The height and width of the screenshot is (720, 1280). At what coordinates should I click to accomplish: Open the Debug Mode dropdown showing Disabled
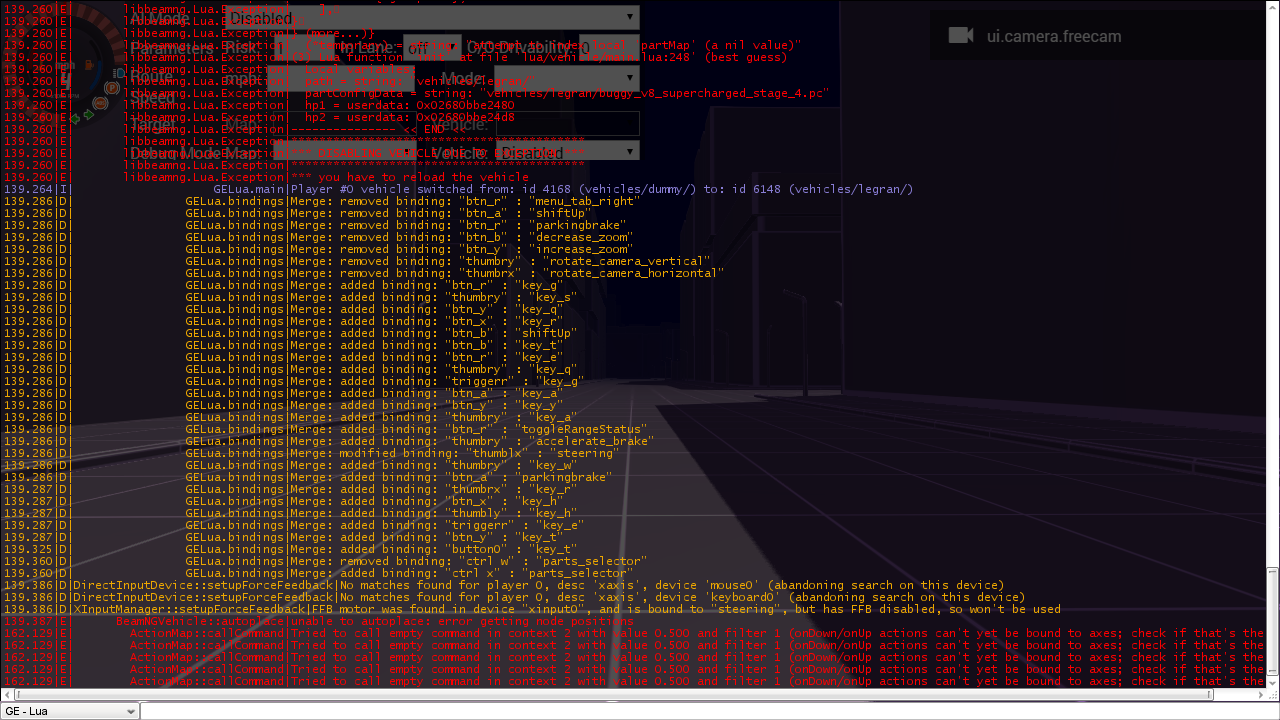click(567, 152)
